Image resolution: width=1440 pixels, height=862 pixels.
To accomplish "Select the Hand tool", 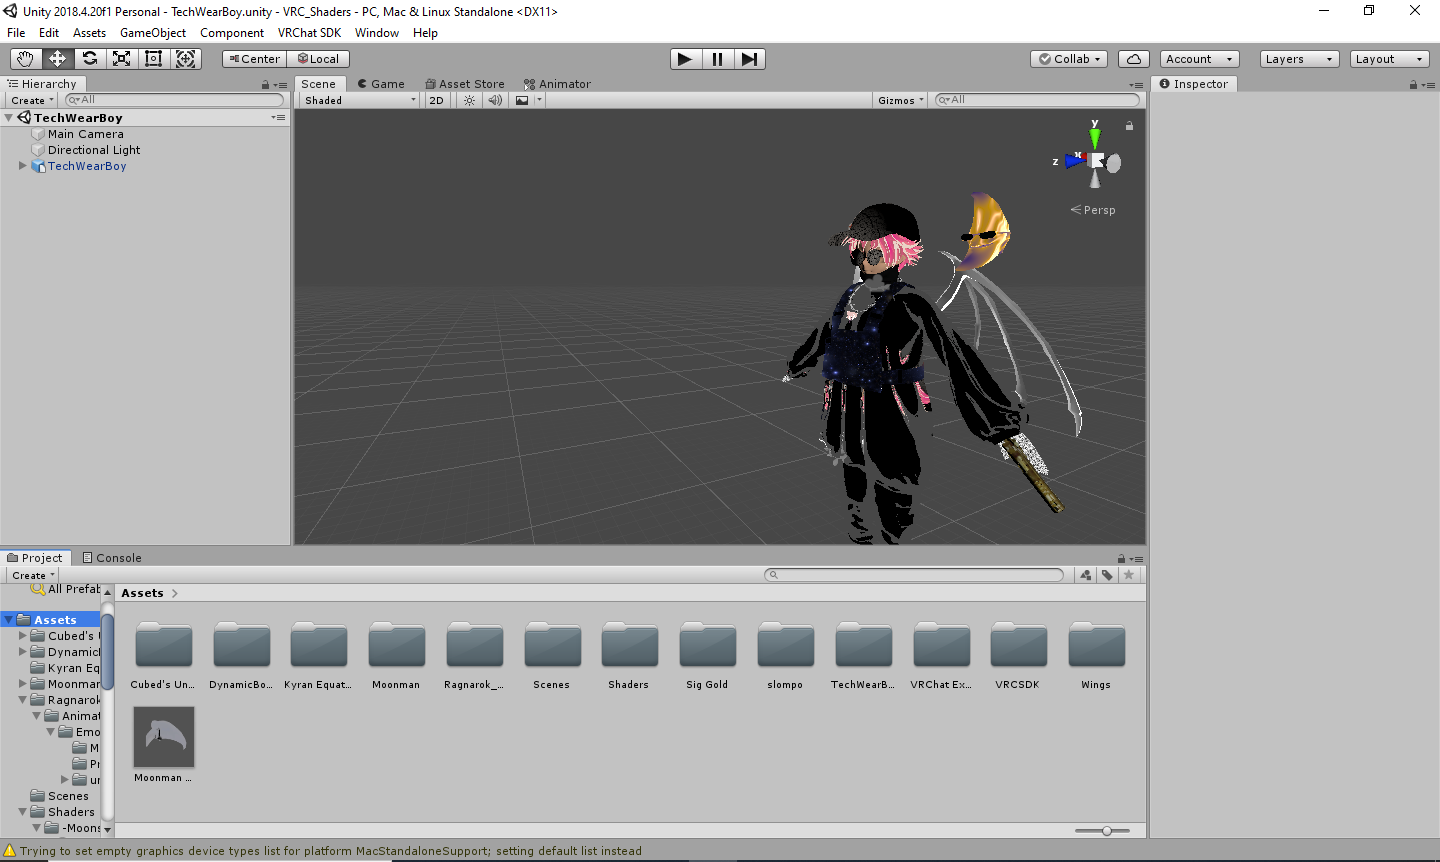I will click(x=25, y=59).
